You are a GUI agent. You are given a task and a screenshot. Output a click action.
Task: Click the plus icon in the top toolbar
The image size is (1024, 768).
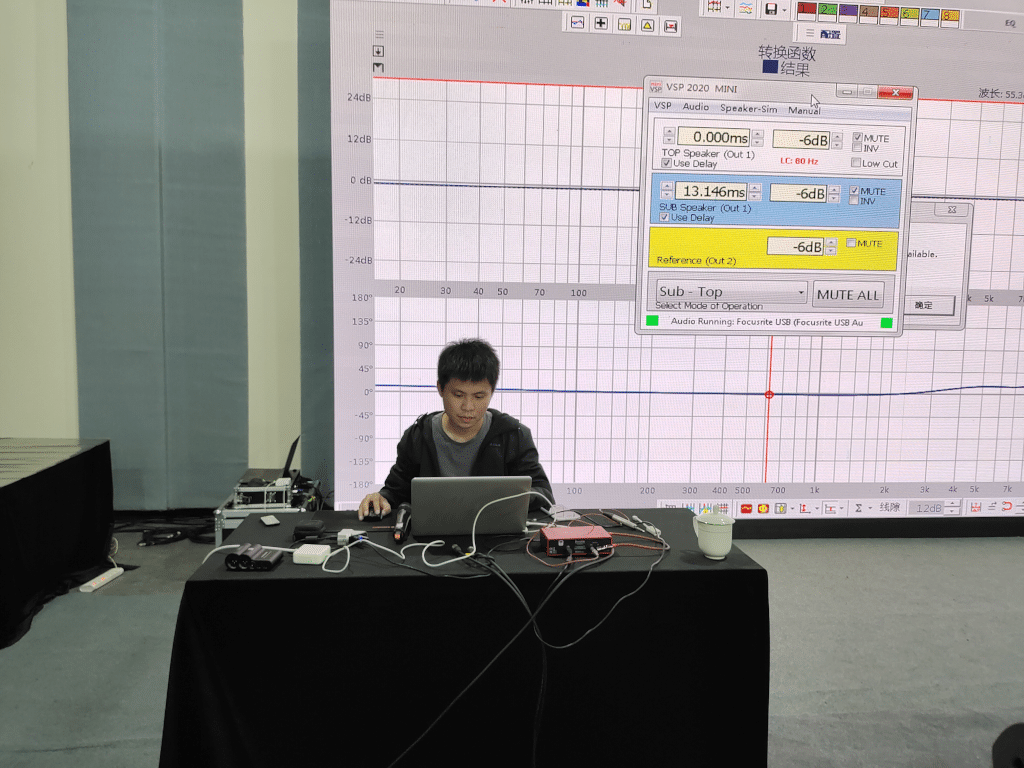(x=601, y=23)
